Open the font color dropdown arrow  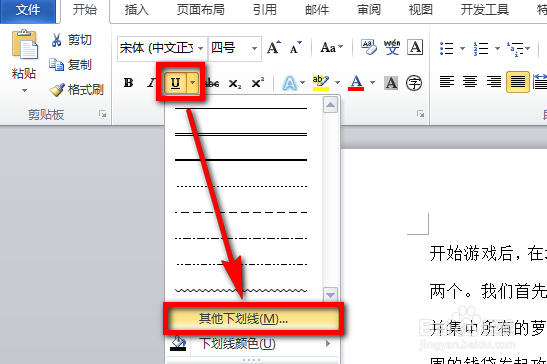(x=372, y=83)
